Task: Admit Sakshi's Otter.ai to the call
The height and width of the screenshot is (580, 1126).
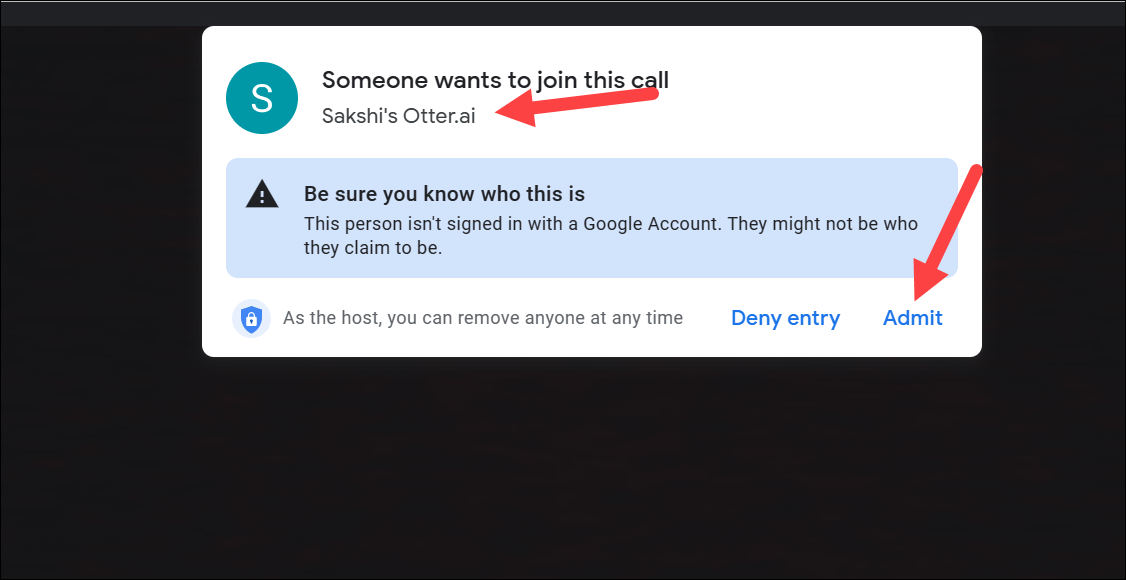Action: pyautogui.click(x=912, y=318)
